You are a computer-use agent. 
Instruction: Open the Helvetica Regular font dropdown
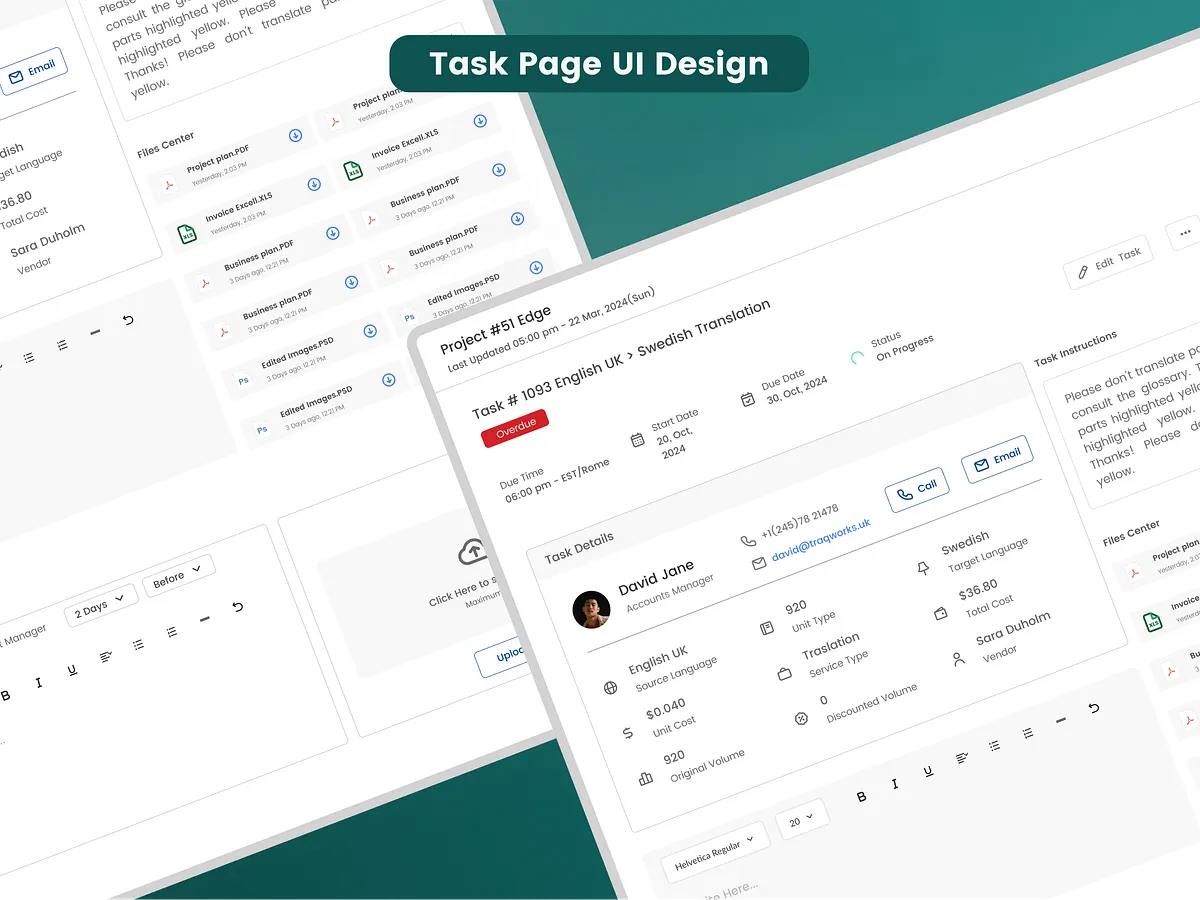pos(714,853)
